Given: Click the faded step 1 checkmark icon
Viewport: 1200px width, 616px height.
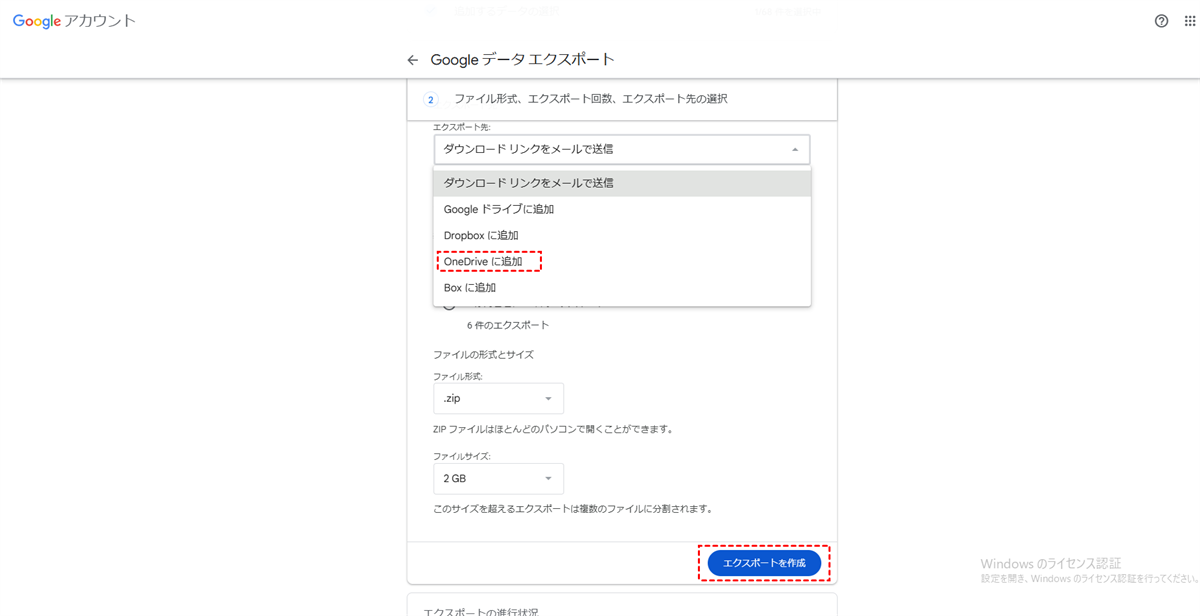Looking at the screenshot, I should coord(432,12).
